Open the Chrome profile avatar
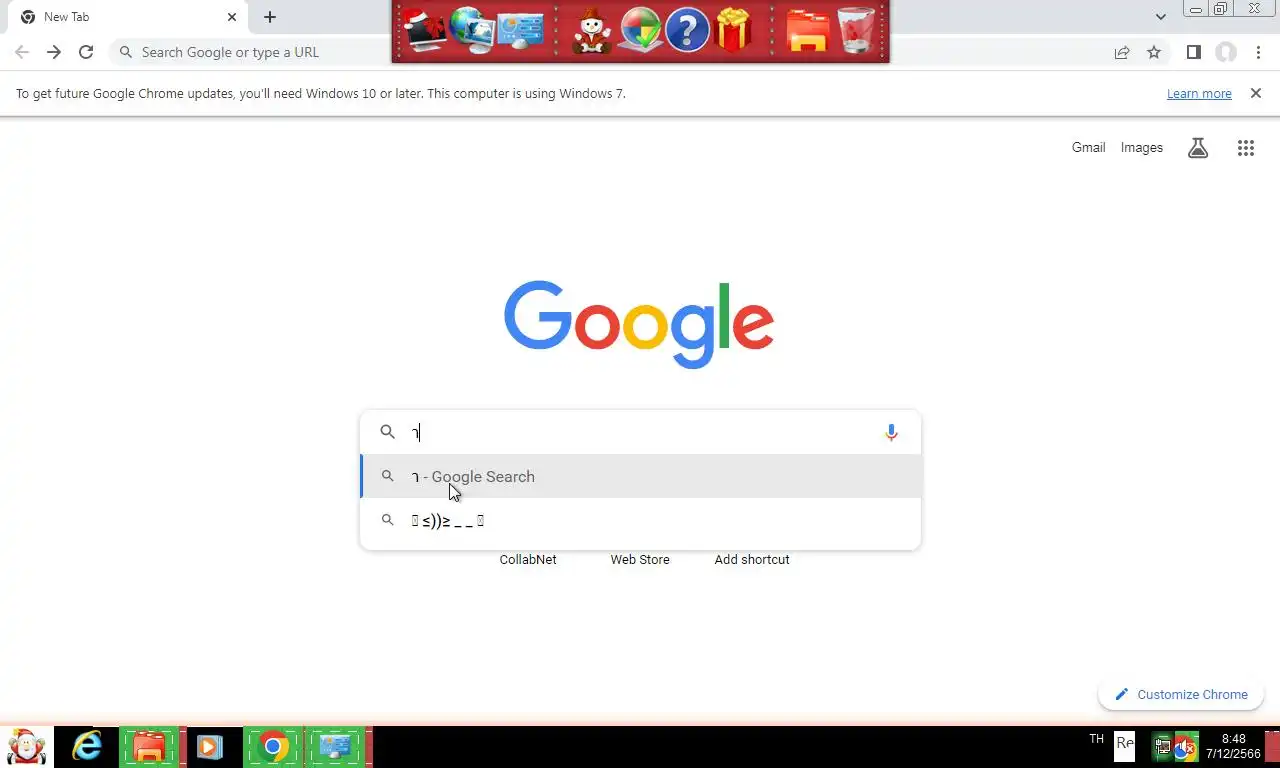The image size is (1280, 768). pos(1226,52)
